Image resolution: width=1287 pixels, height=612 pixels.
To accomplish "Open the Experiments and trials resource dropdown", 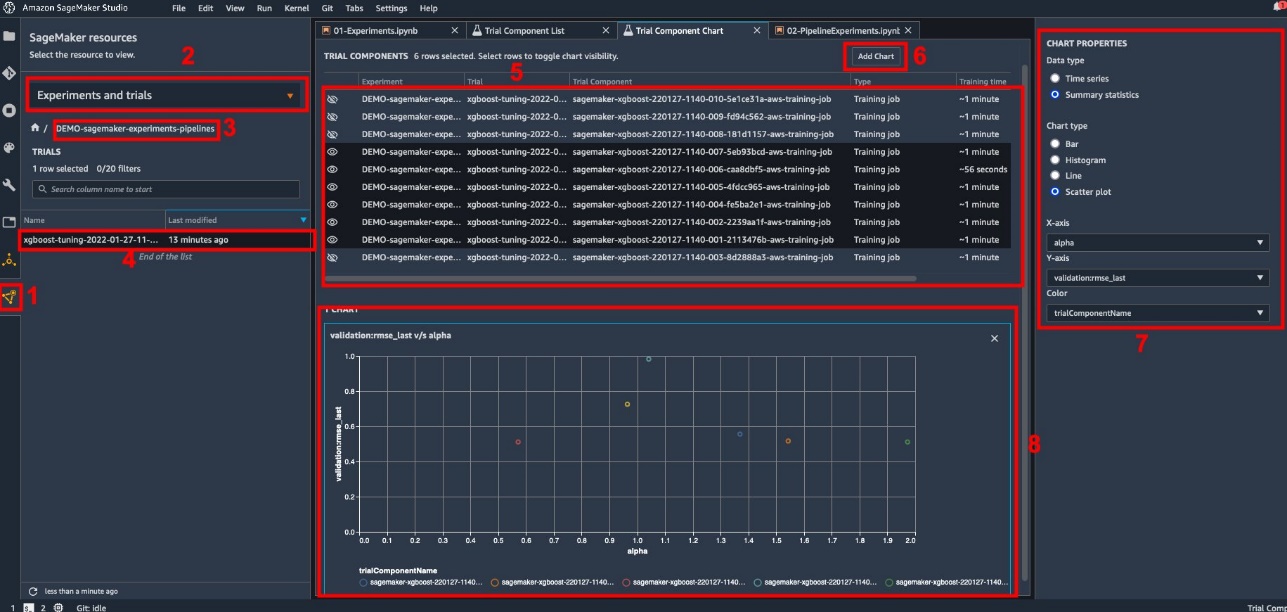I will point(166,96).
